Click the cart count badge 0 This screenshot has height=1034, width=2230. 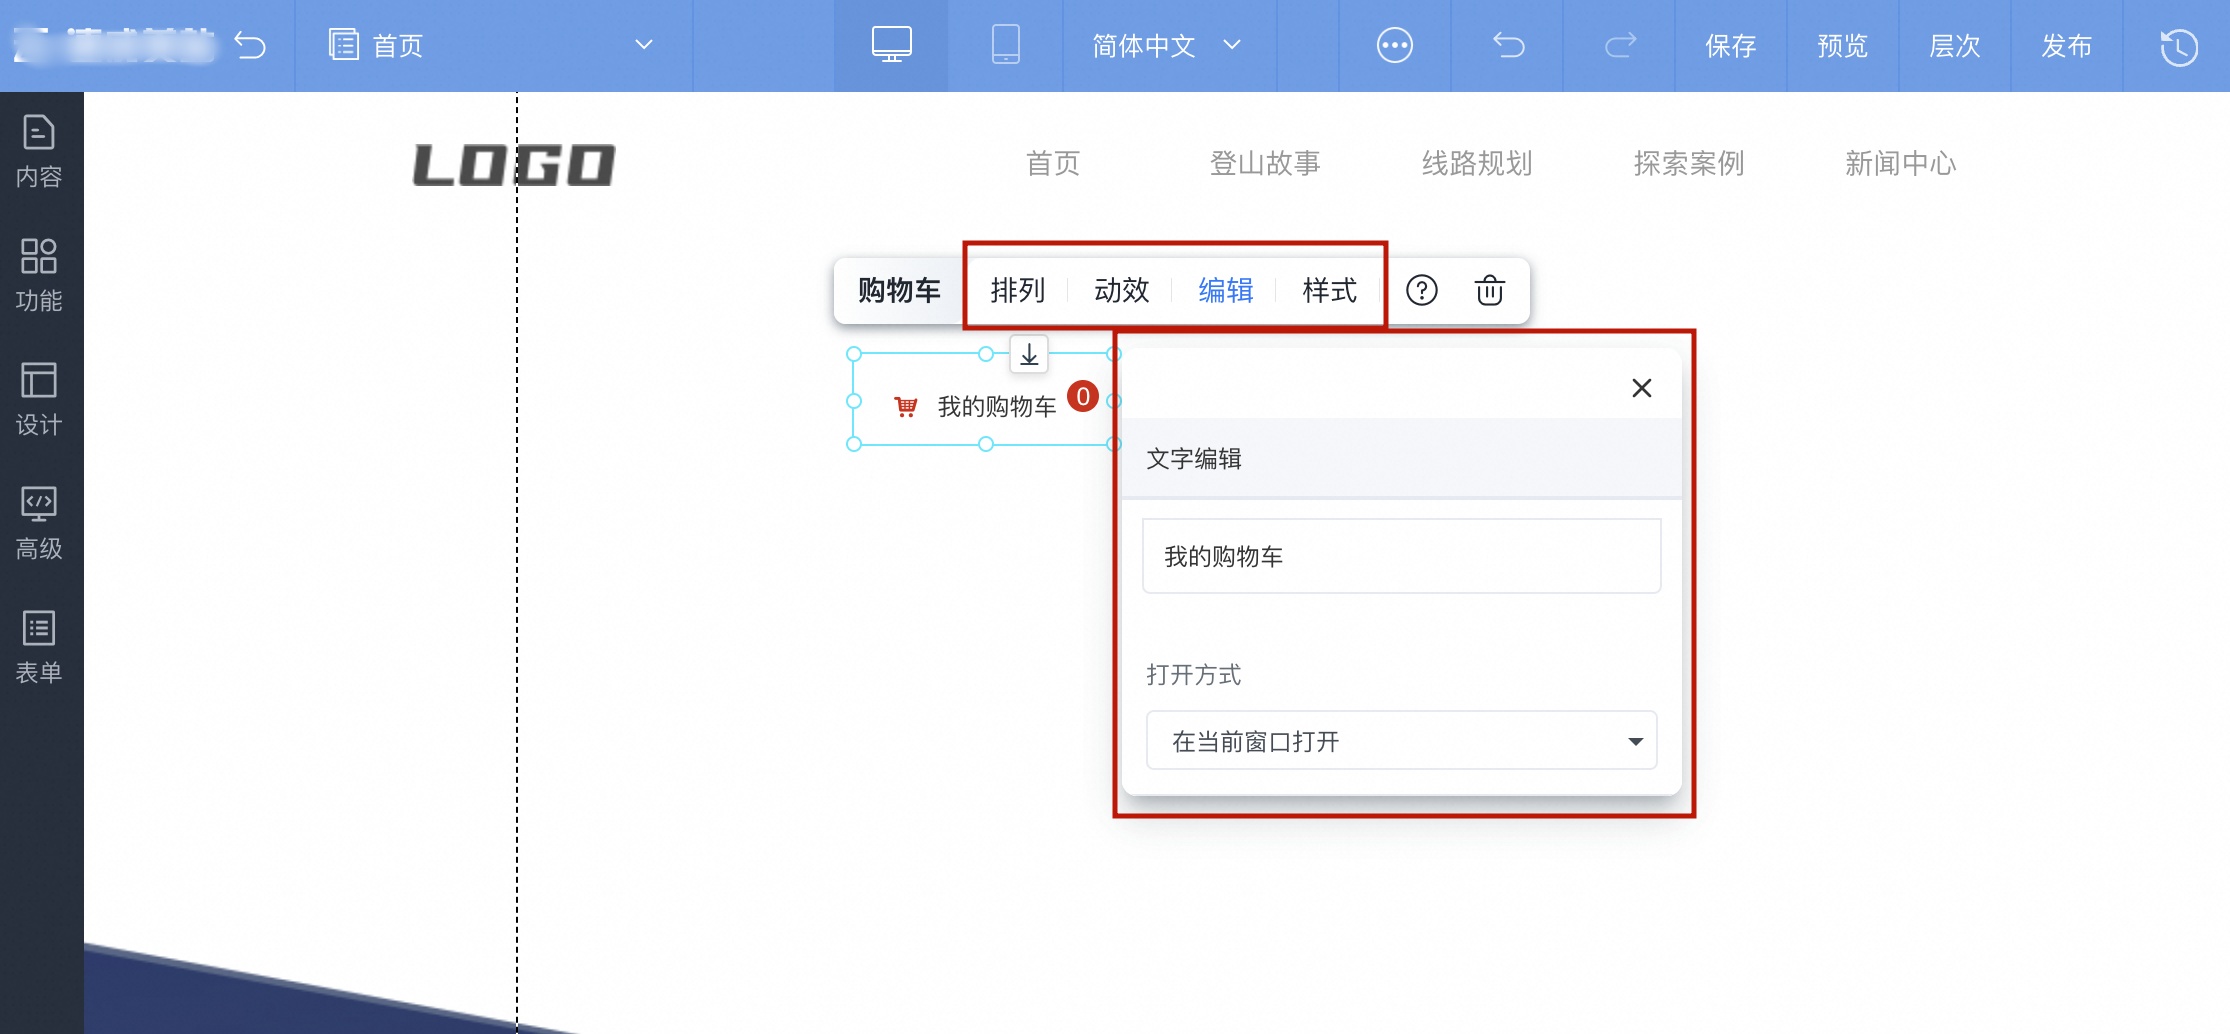click(1083, 396)
